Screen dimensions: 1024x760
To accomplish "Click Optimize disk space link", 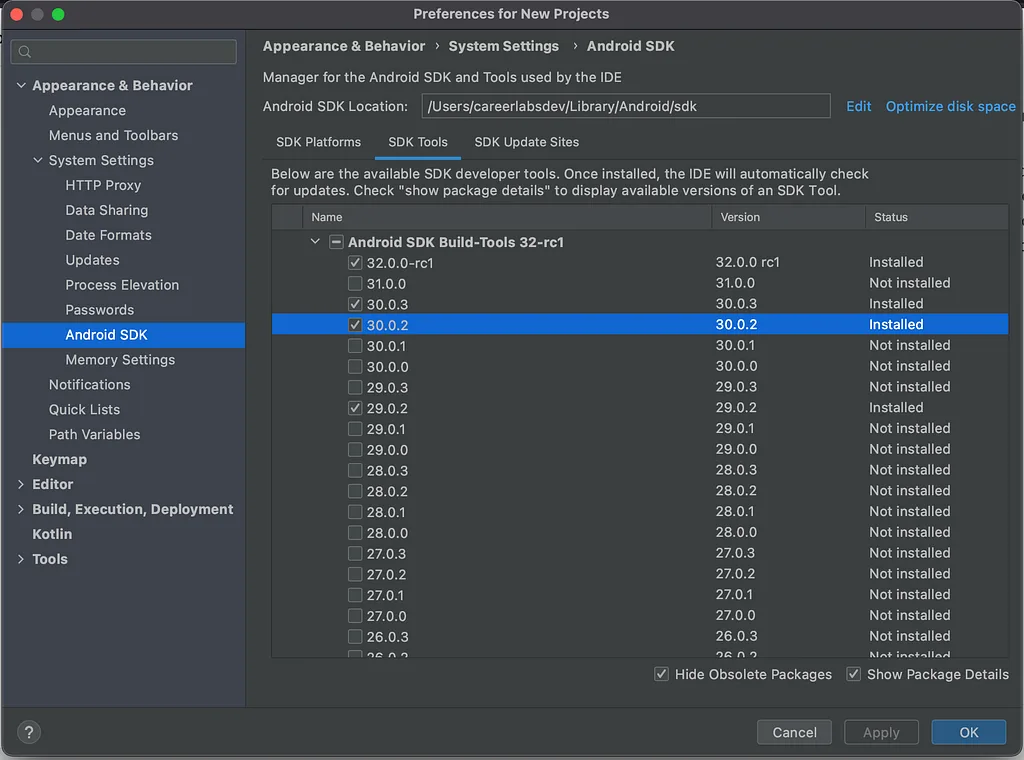I will point(950,106).
